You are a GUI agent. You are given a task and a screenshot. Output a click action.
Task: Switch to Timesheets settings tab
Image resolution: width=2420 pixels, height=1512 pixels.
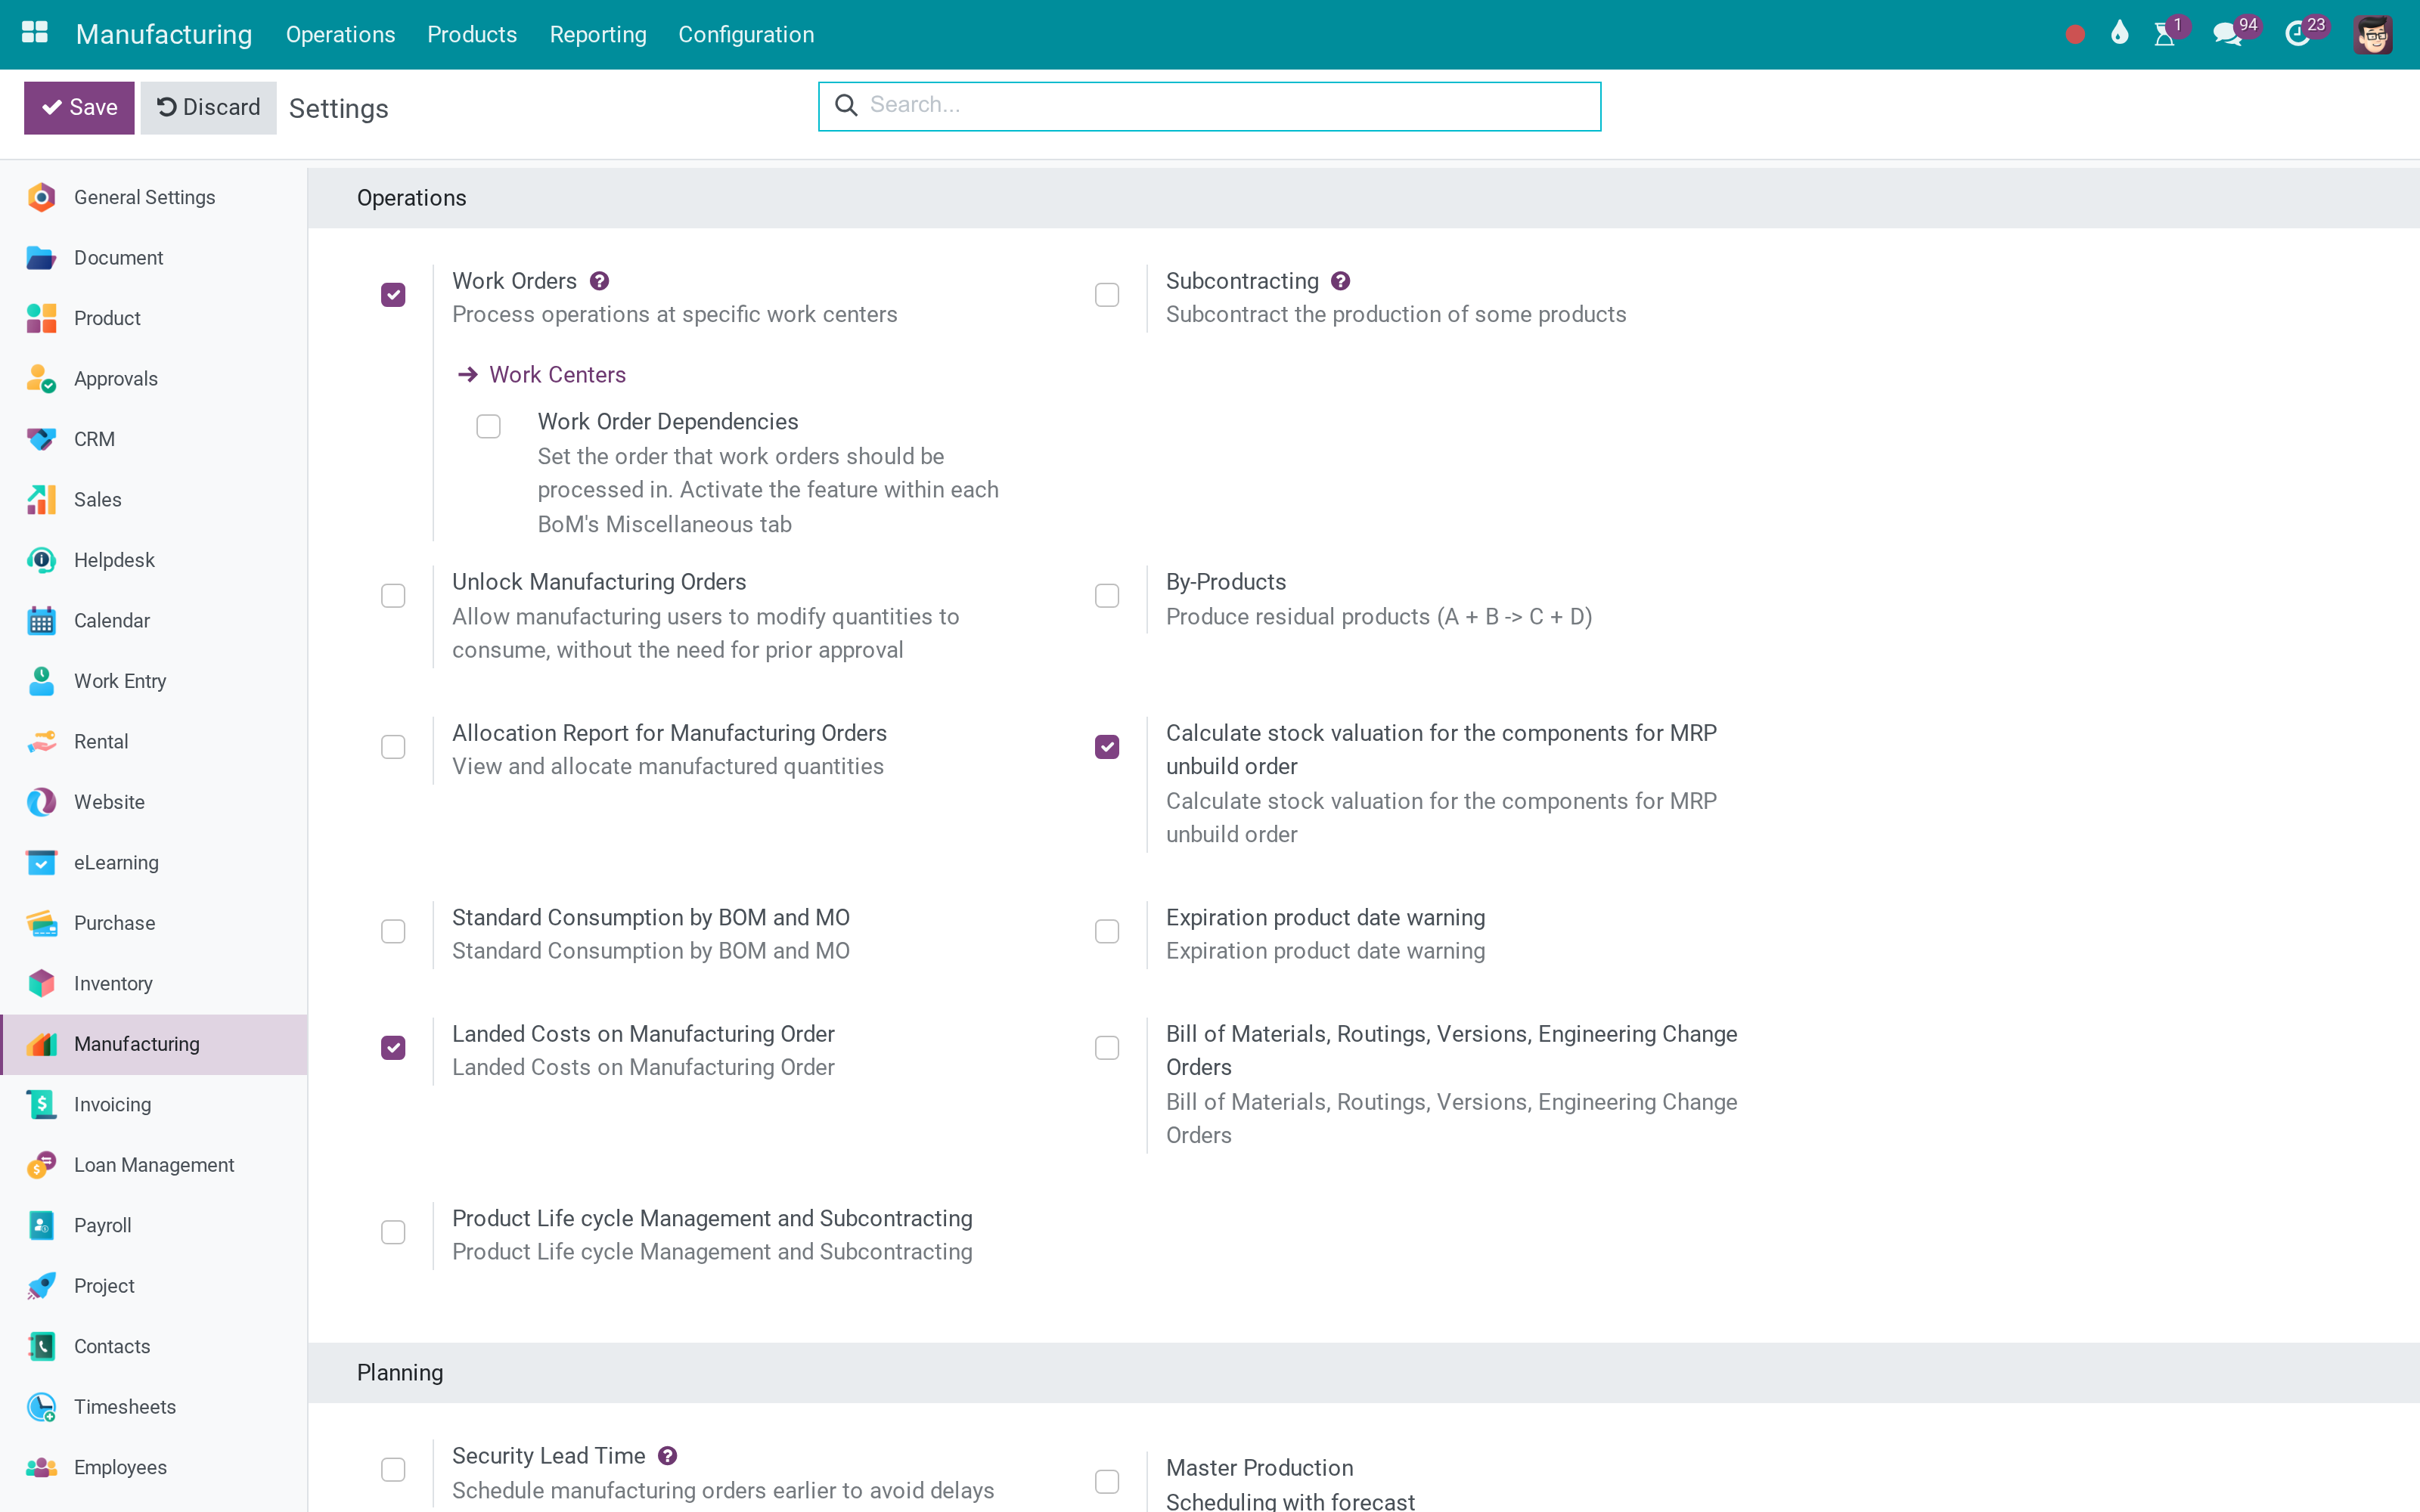coord(153,1407)
